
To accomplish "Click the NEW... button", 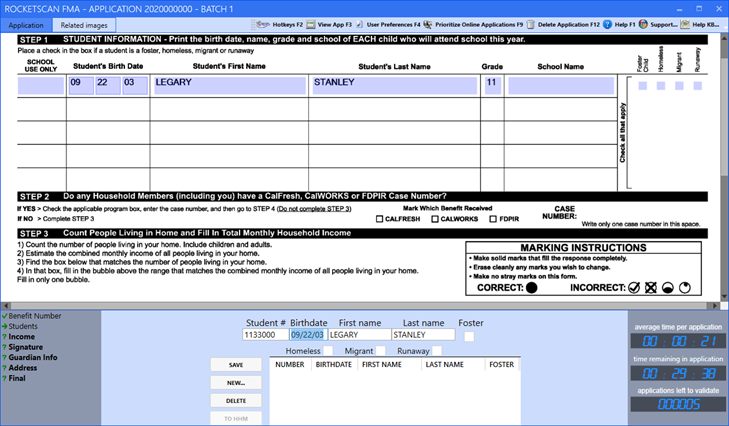I will click(236, 383).
